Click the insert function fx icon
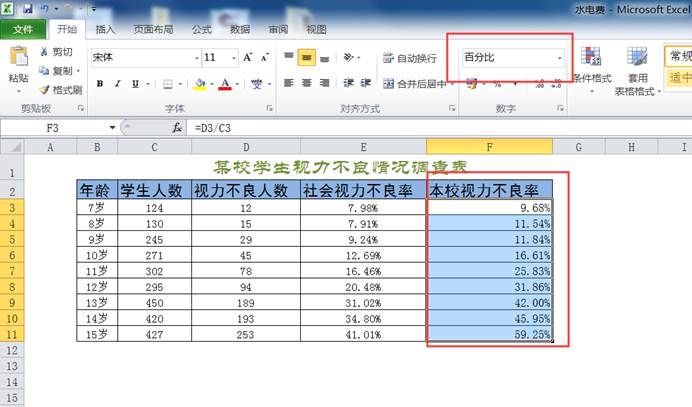The height and width of the screenshot is (407, 692). [x=177, y=128]
